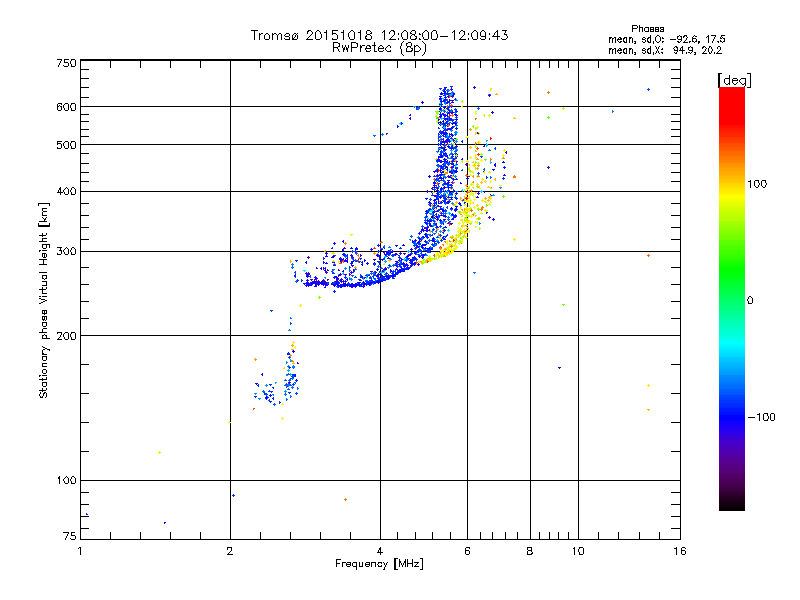The width and height of the screenshot is (800, 600).
Task: Click the x-axis tick label '6'
Action: coord(467,551)
